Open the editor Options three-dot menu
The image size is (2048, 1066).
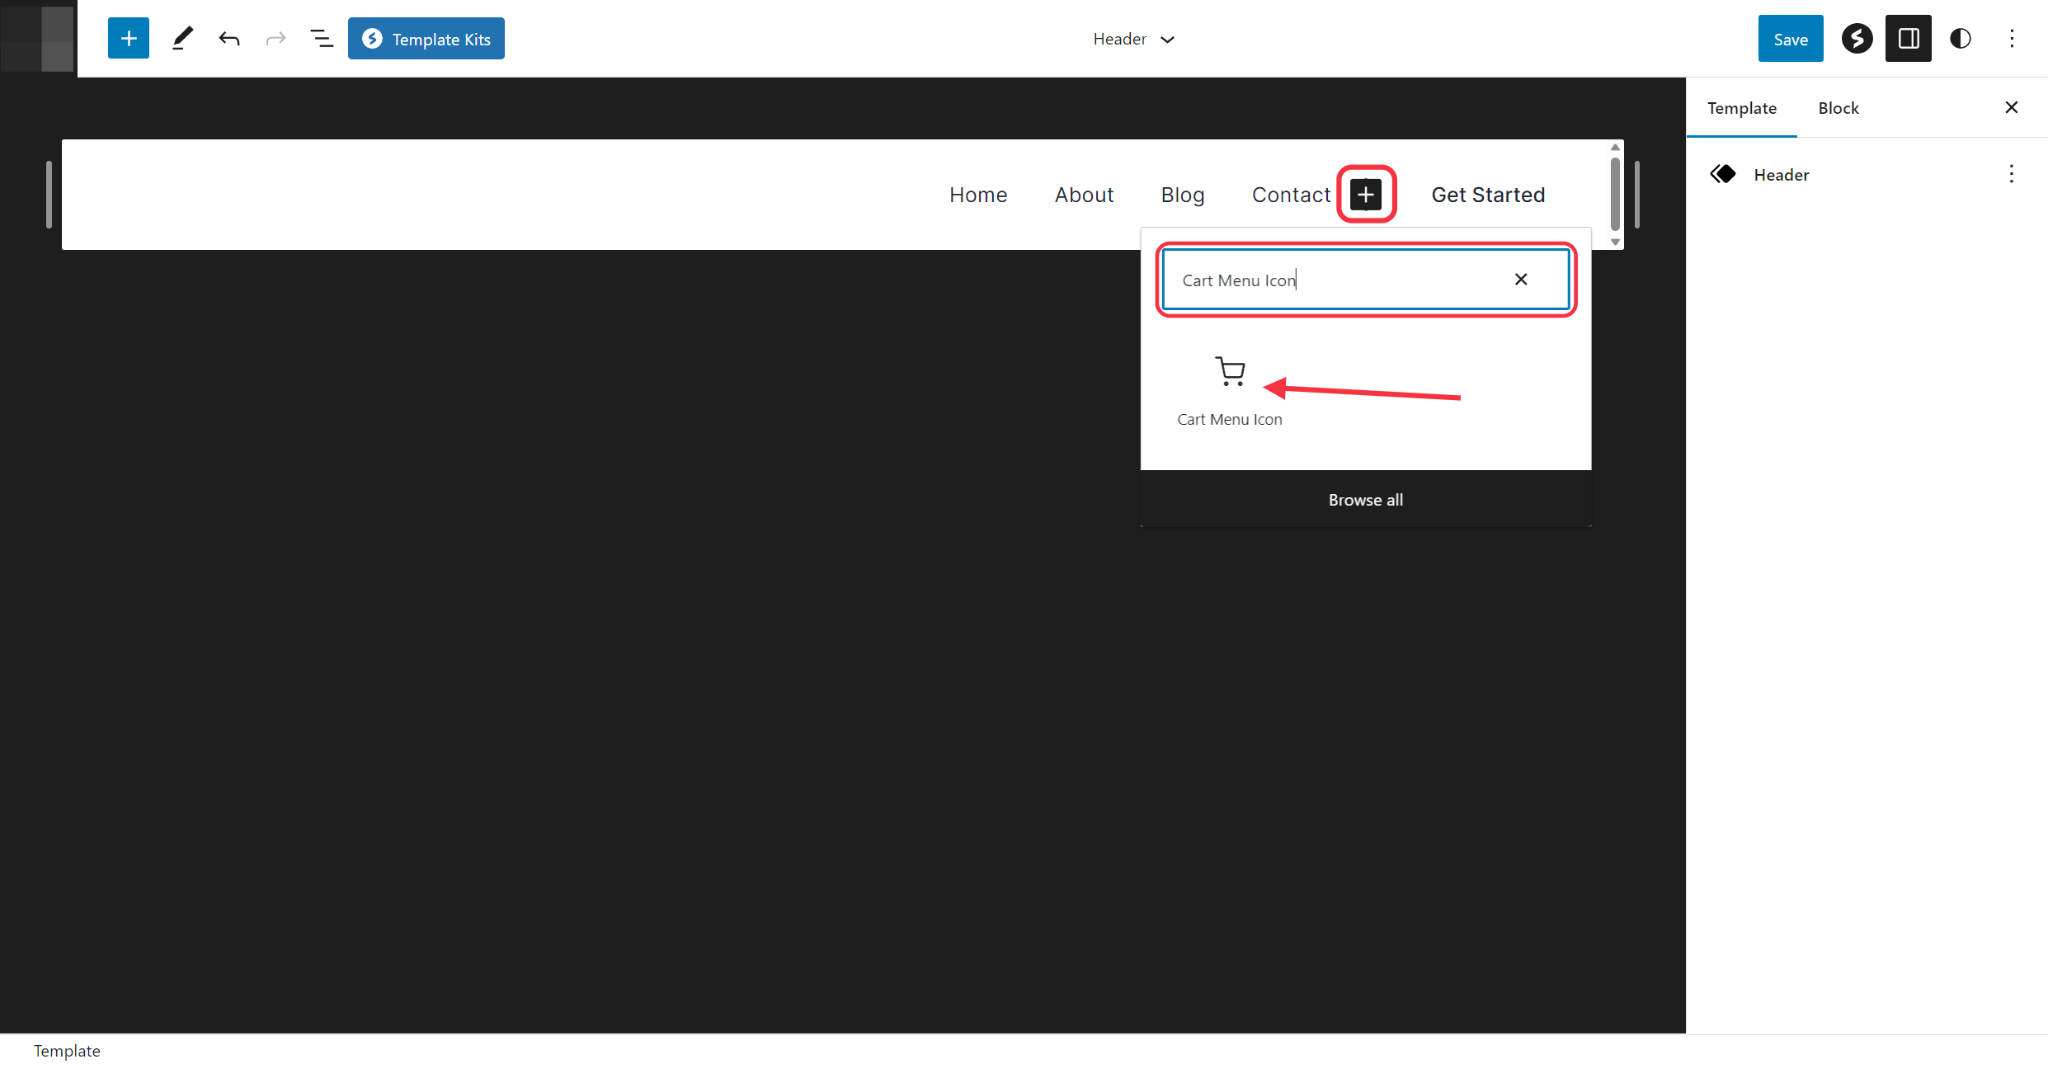point(2012,38)
